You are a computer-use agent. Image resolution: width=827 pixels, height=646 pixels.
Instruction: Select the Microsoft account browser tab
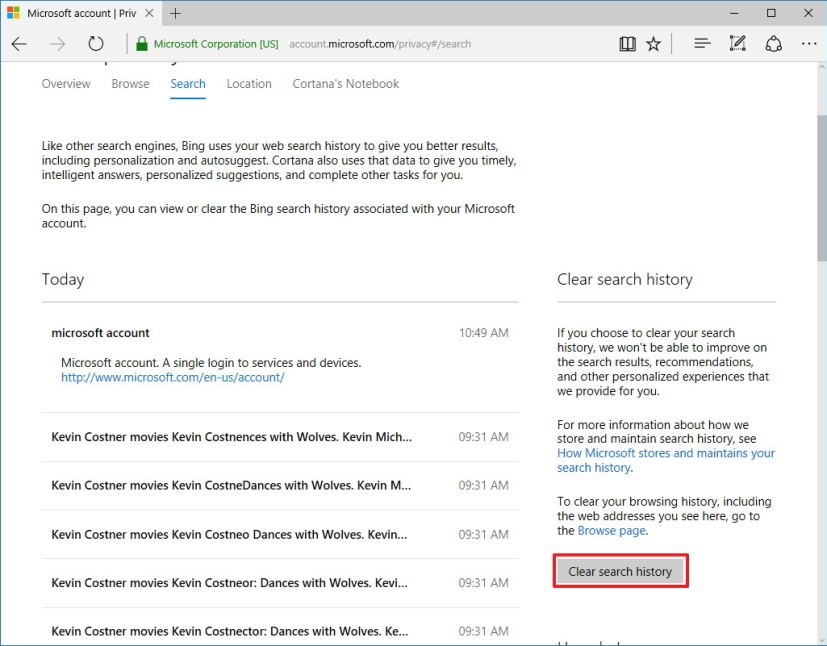click(x=81, y=13)
